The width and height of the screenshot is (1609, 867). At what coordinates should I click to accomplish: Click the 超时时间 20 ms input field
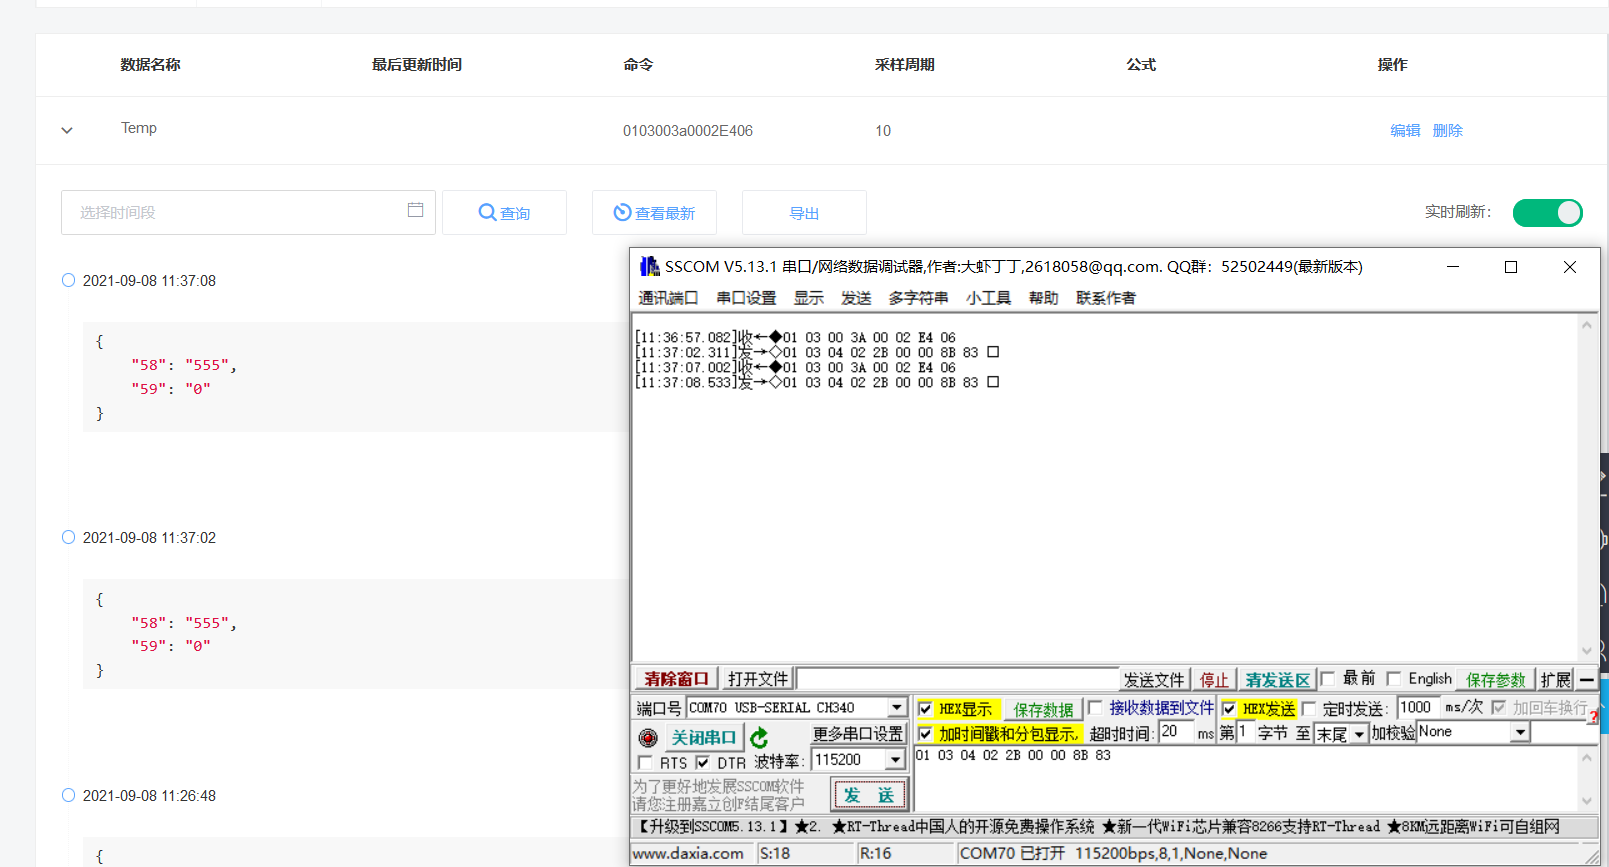[x=1176, y=733]
